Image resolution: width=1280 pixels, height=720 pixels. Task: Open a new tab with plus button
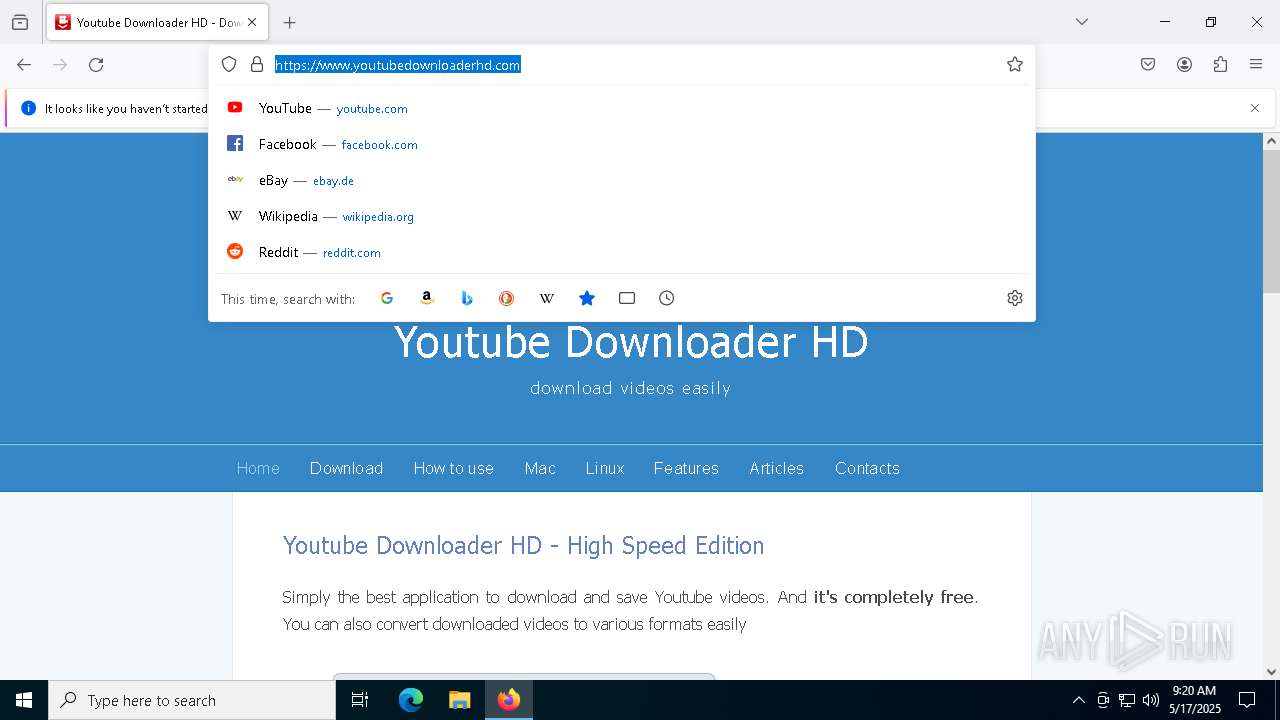pos(290,22)
